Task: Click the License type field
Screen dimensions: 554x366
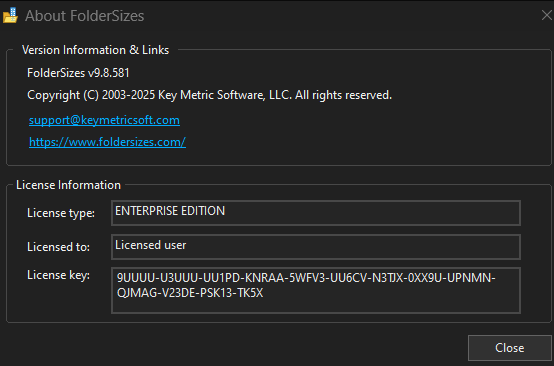Action: coord(316,213)
